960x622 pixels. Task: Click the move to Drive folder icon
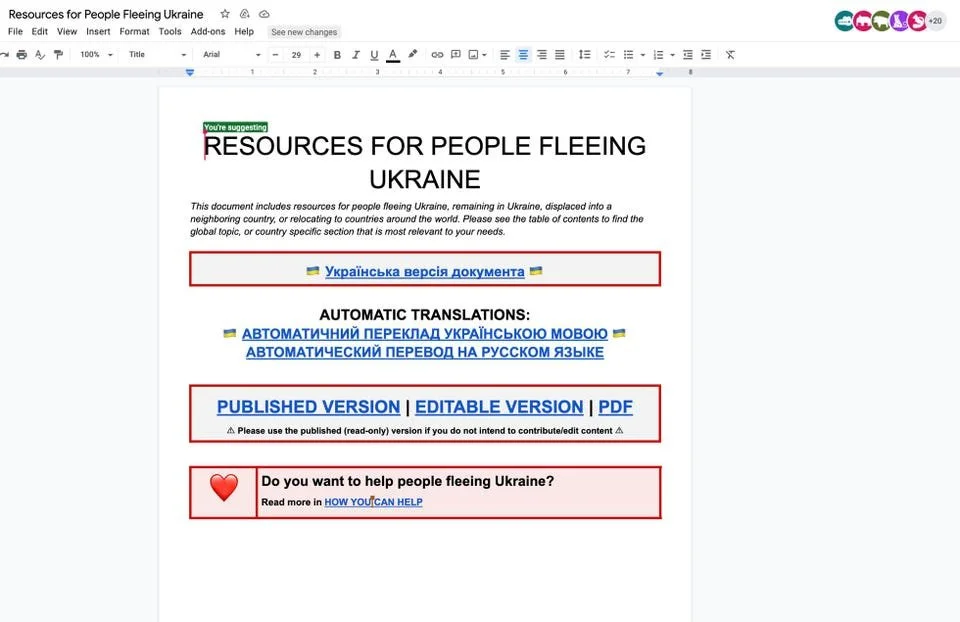tap(244, 13)
